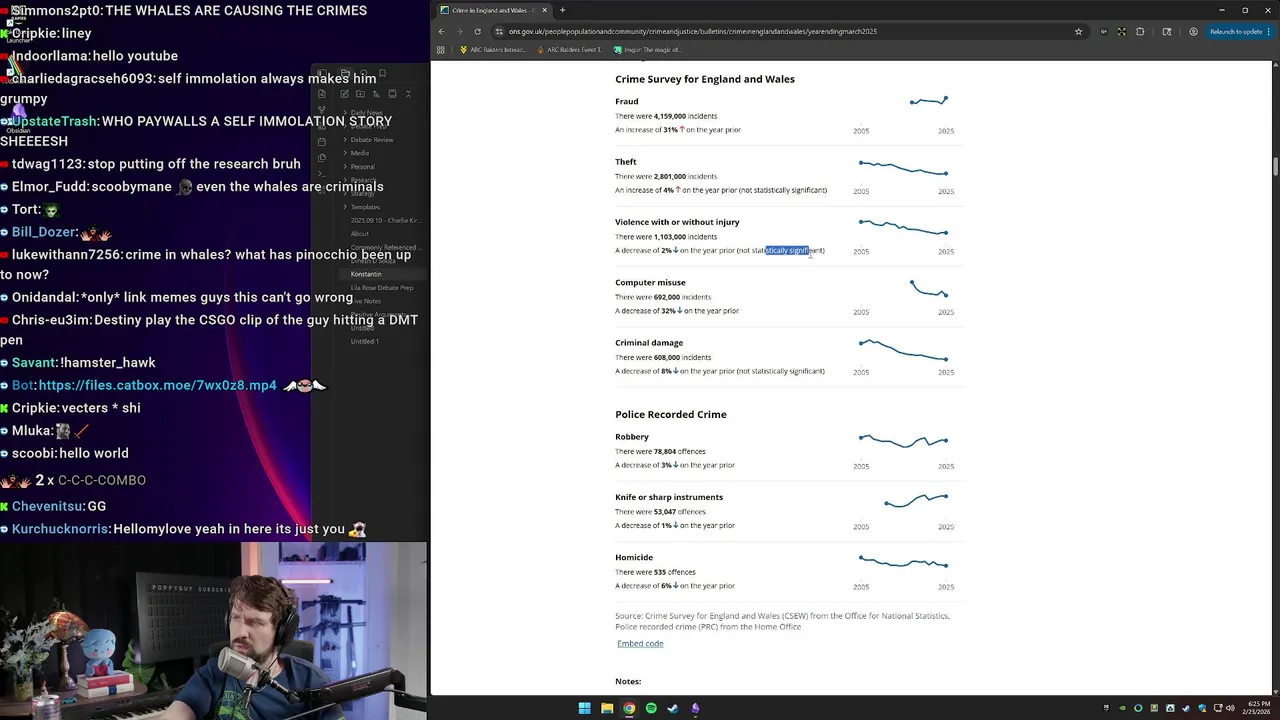Open the Windows Start menu

584,708
